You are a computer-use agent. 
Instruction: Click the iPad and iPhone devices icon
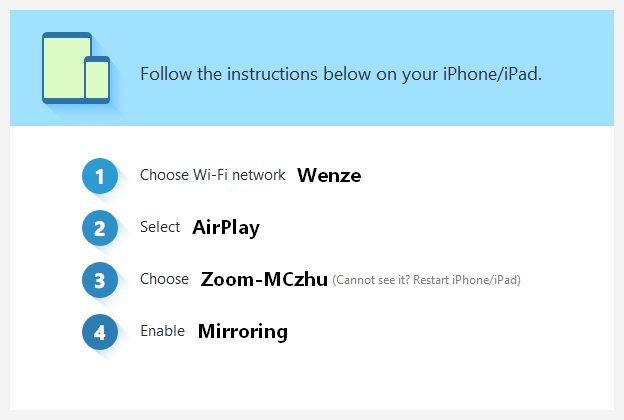[x=76, y=68]
